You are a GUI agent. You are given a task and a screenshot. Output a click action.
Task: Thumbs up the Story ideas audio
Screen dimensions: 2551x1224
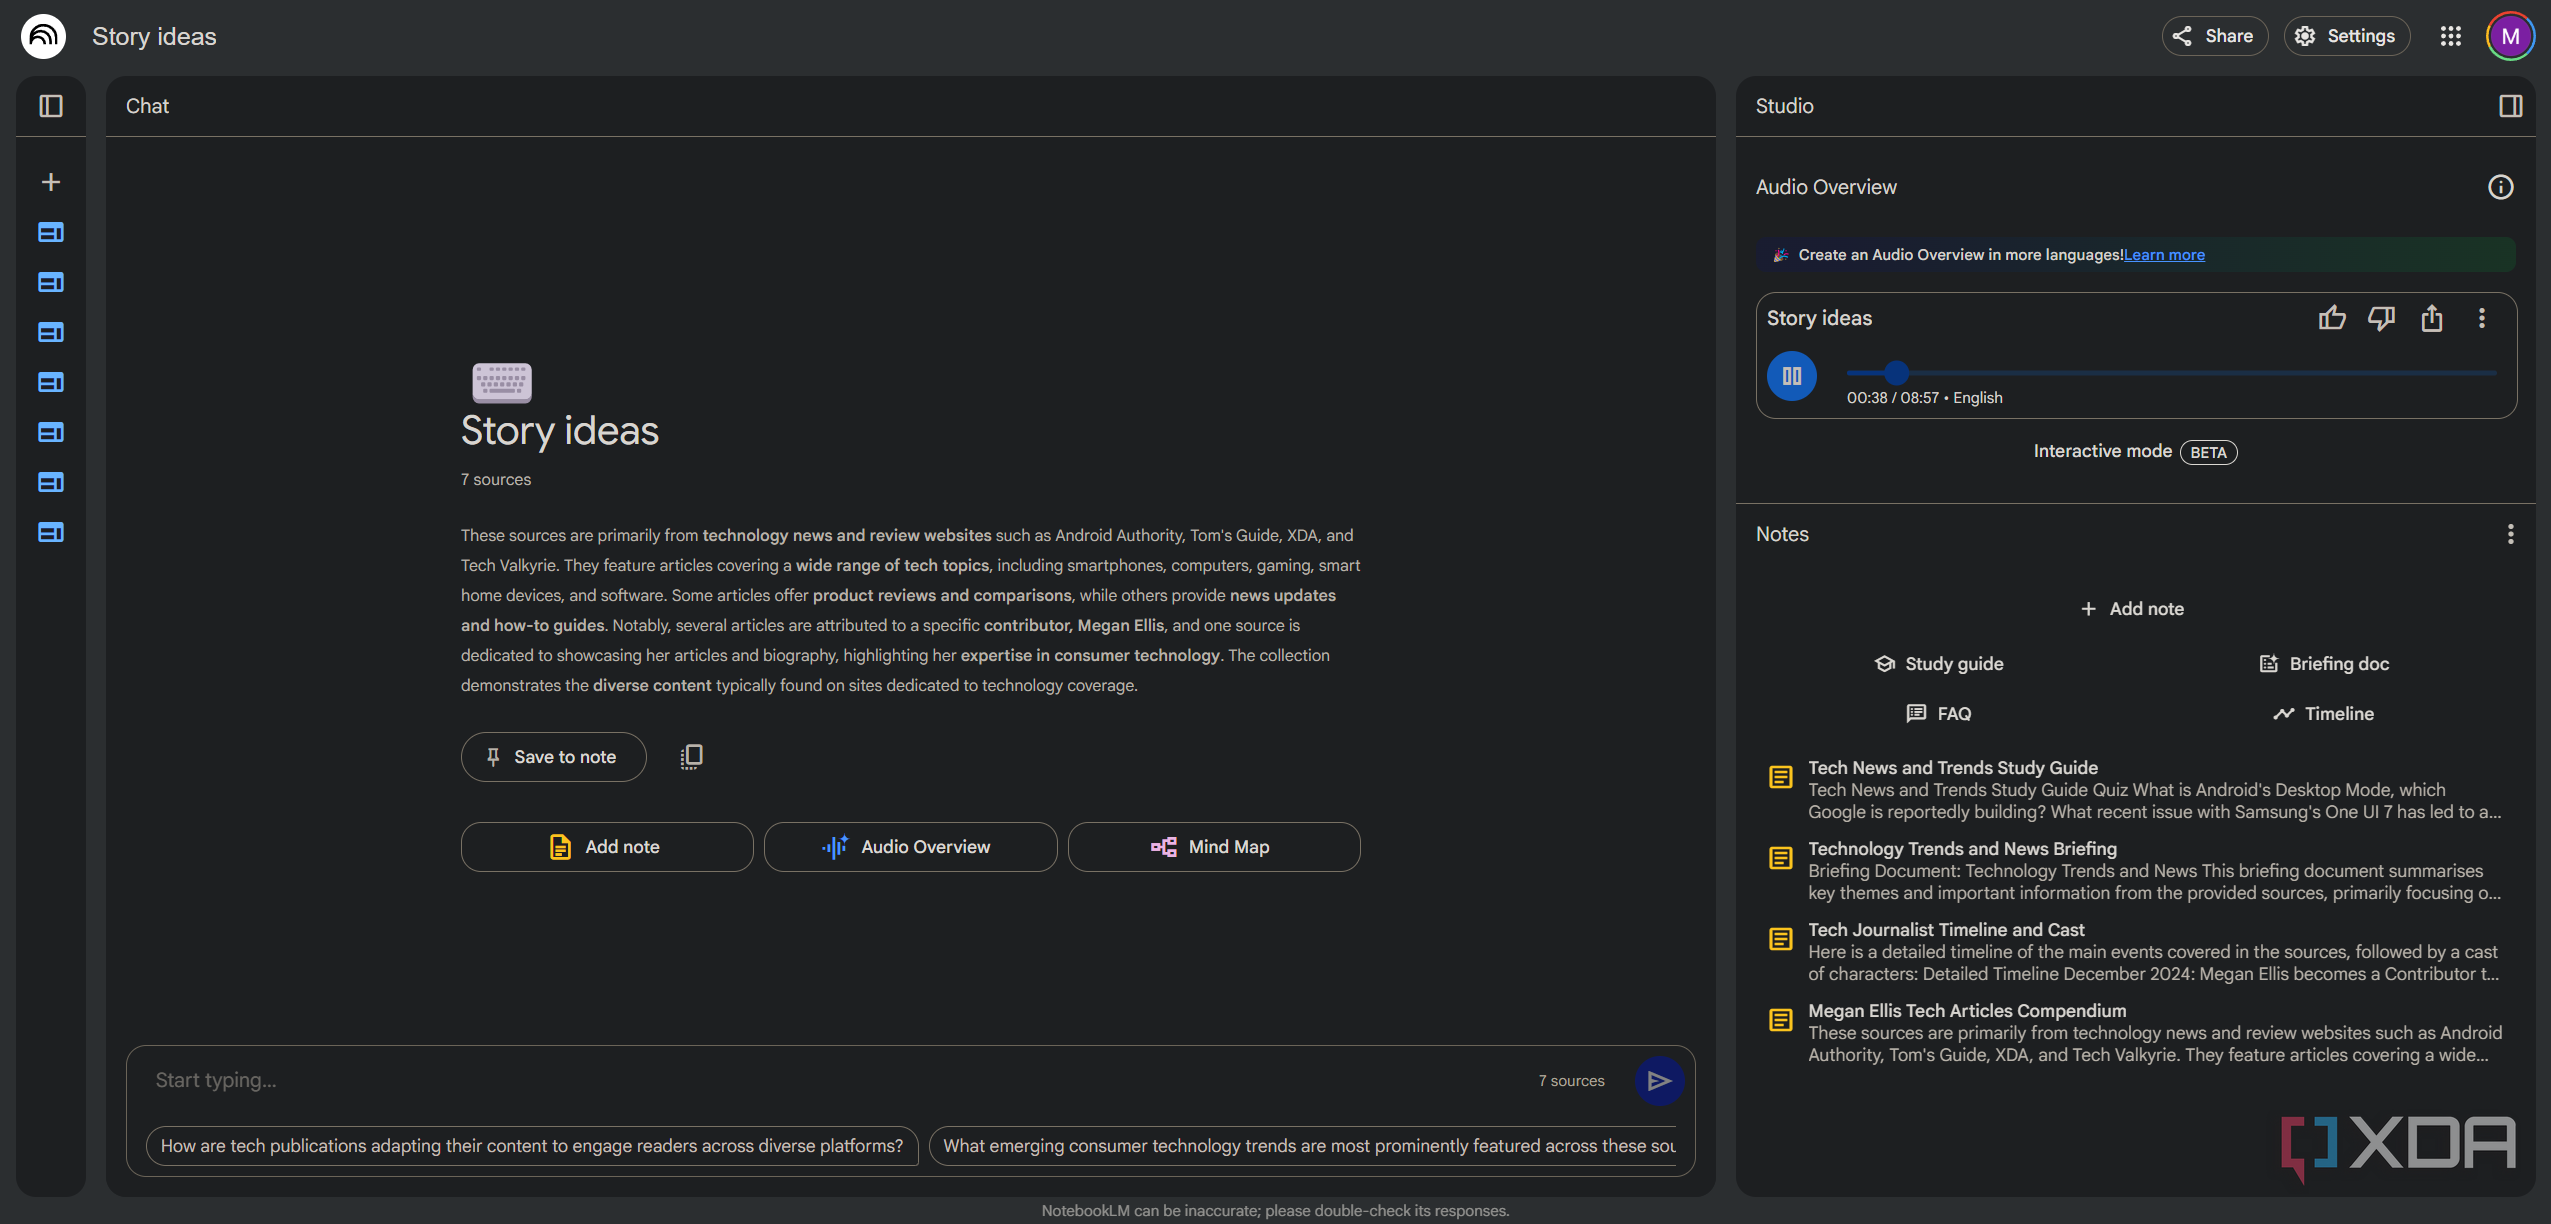(2332, 318)
